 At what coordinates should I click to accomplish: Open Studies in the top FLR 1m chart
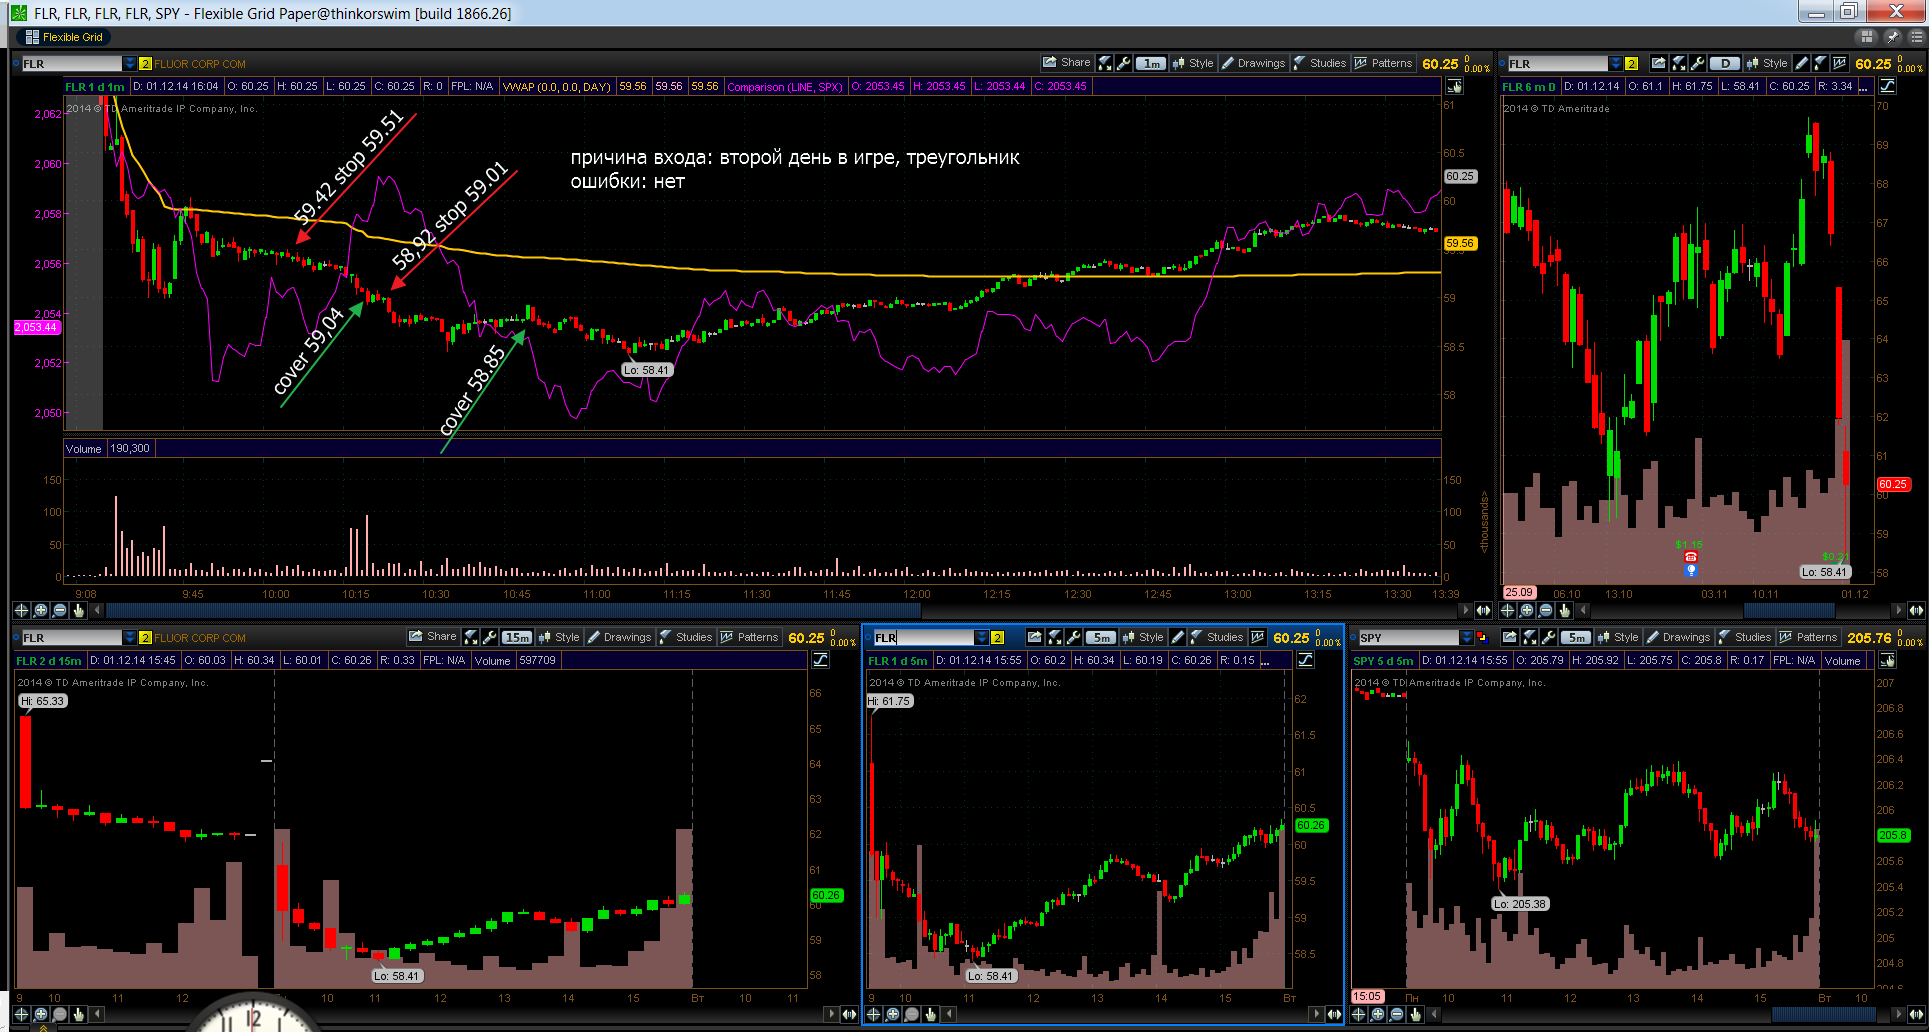pos(1320,63)
